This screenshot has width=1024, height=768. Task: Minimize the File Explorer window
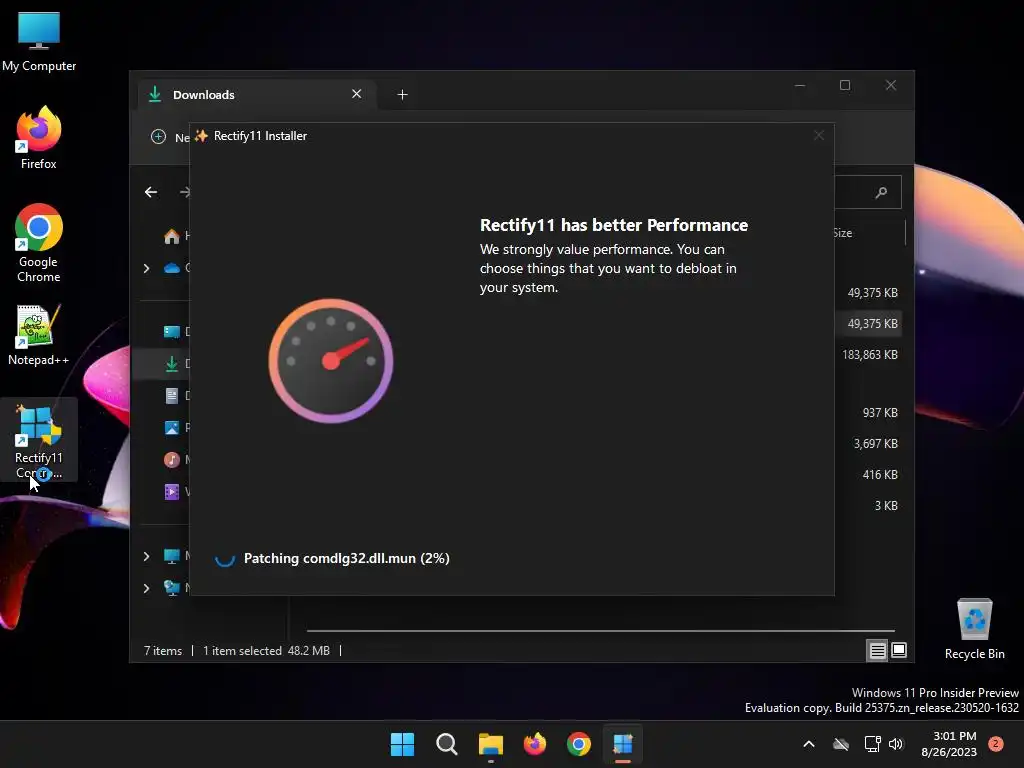click(800, 86)
